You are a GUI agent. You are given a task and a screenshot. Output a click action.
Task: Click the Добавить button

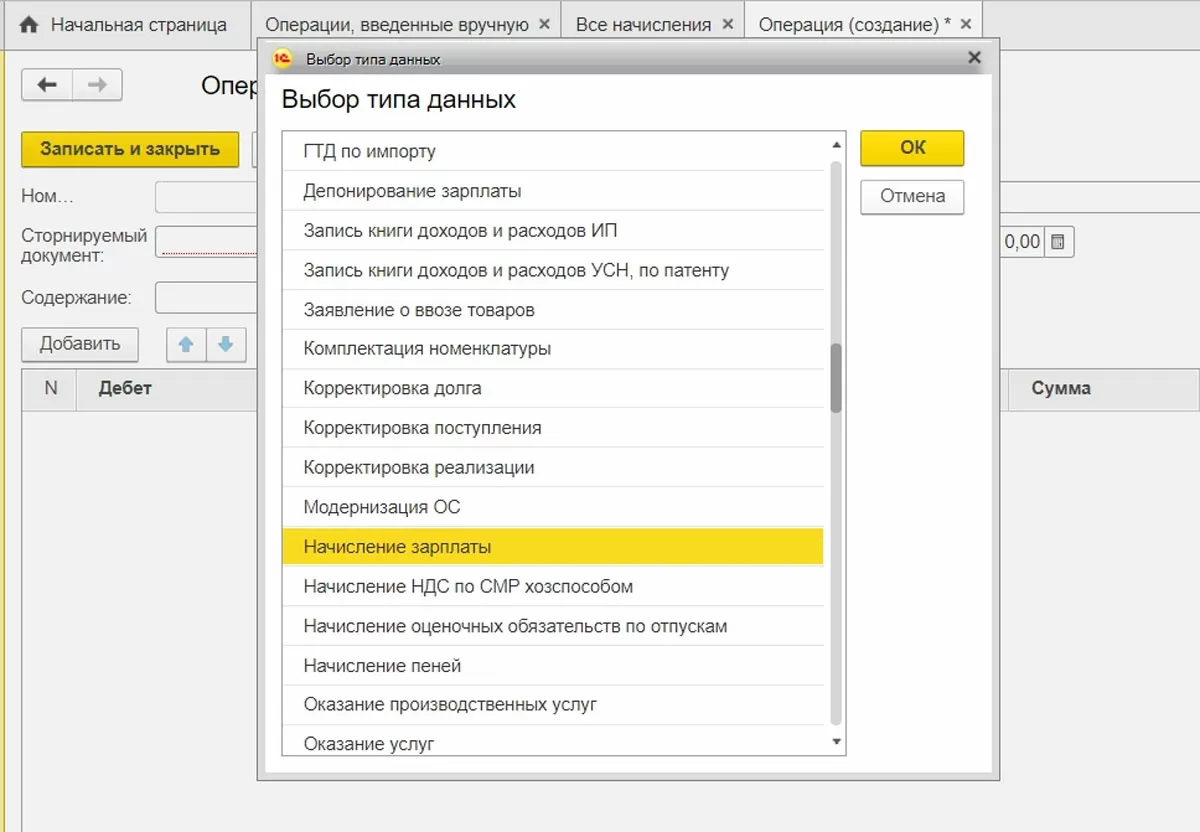pos(80,344)
